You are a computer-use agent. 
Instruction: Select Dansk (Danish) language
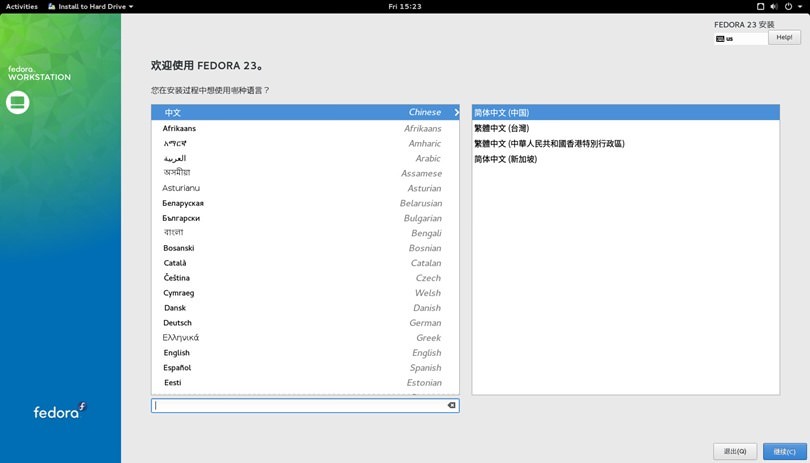coord(305,308)
